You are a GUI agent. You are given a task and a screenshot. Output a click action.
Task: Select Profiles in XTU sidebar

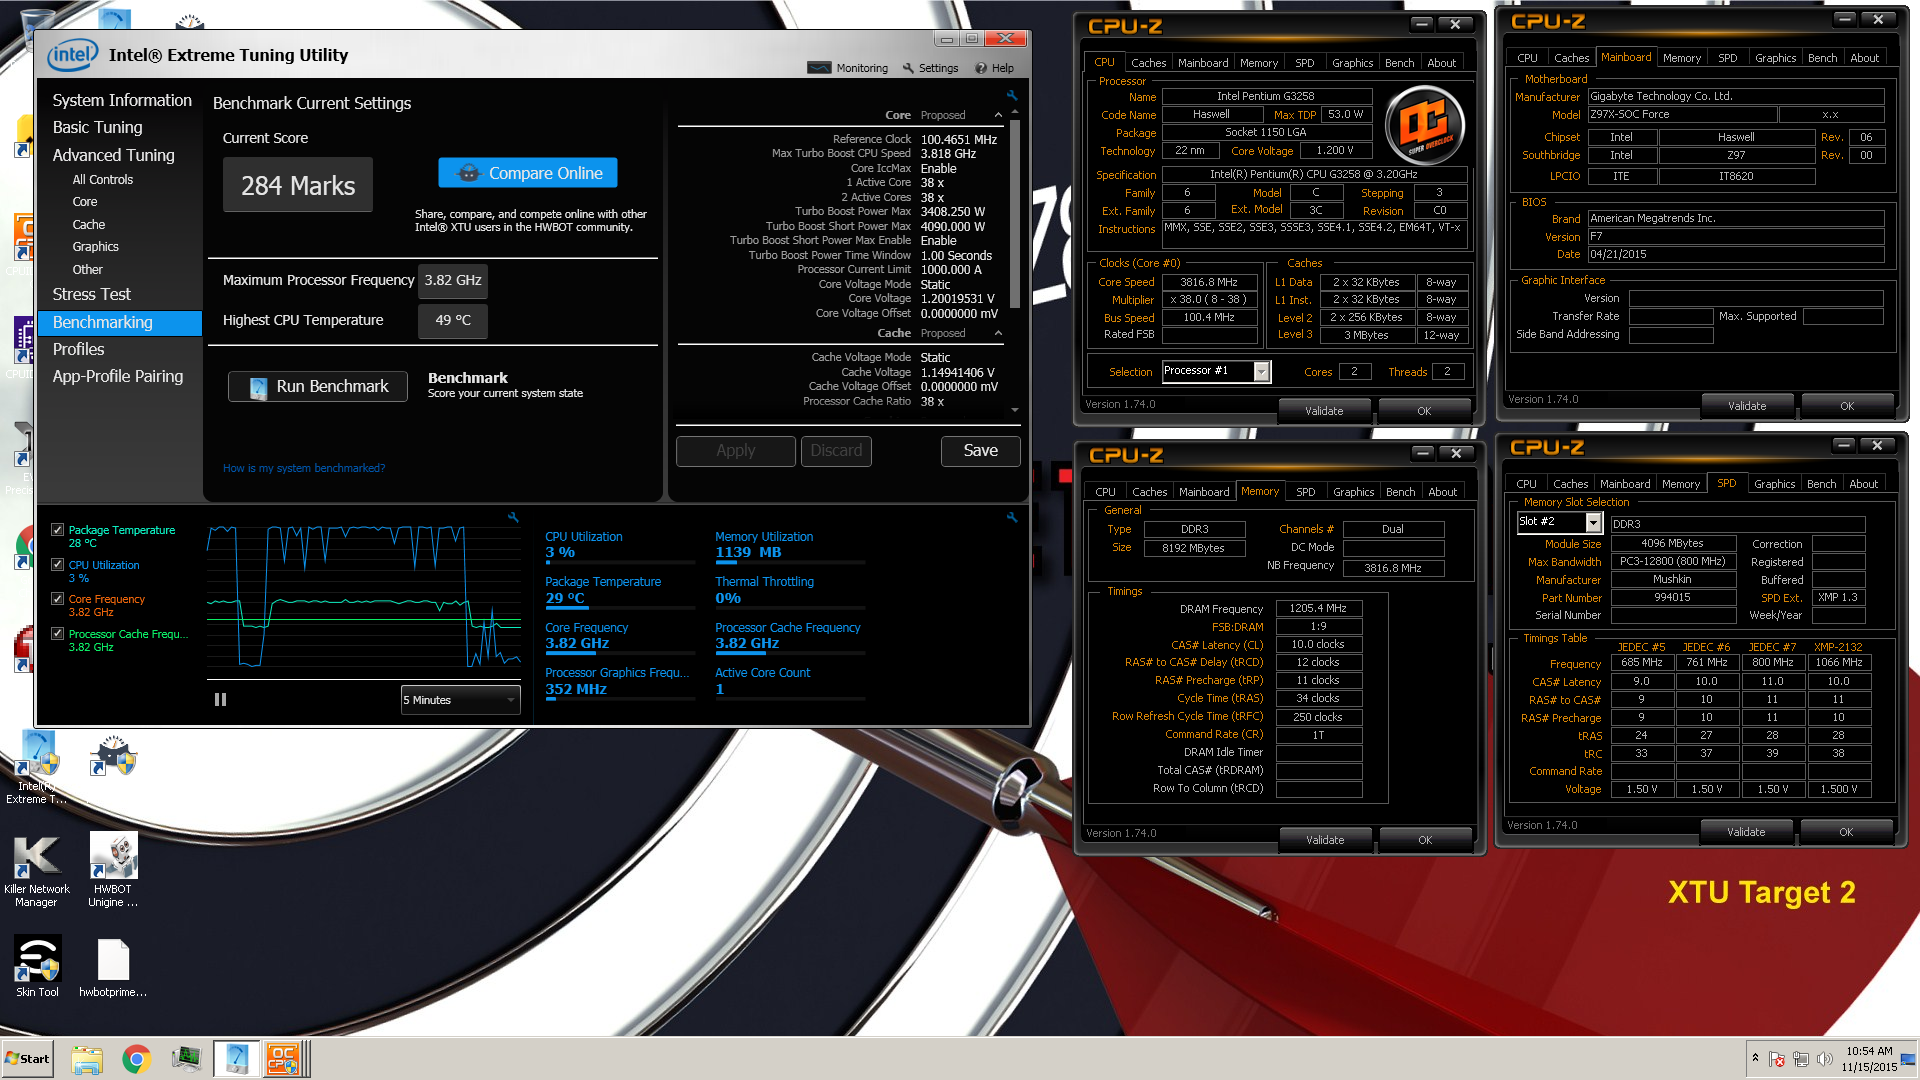(x=78, y=349)
